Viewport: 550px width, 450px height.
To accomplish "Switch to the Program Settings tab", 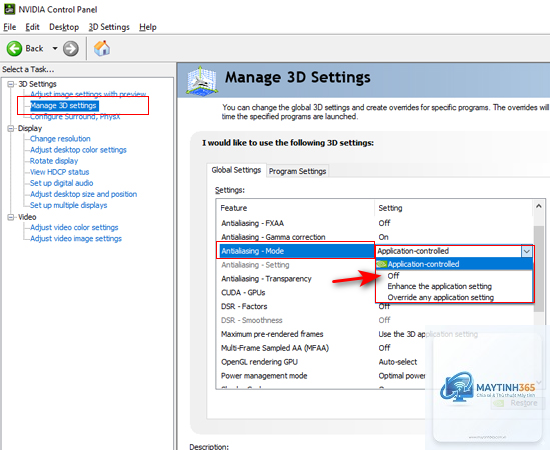I will click(x=297, y=171).
